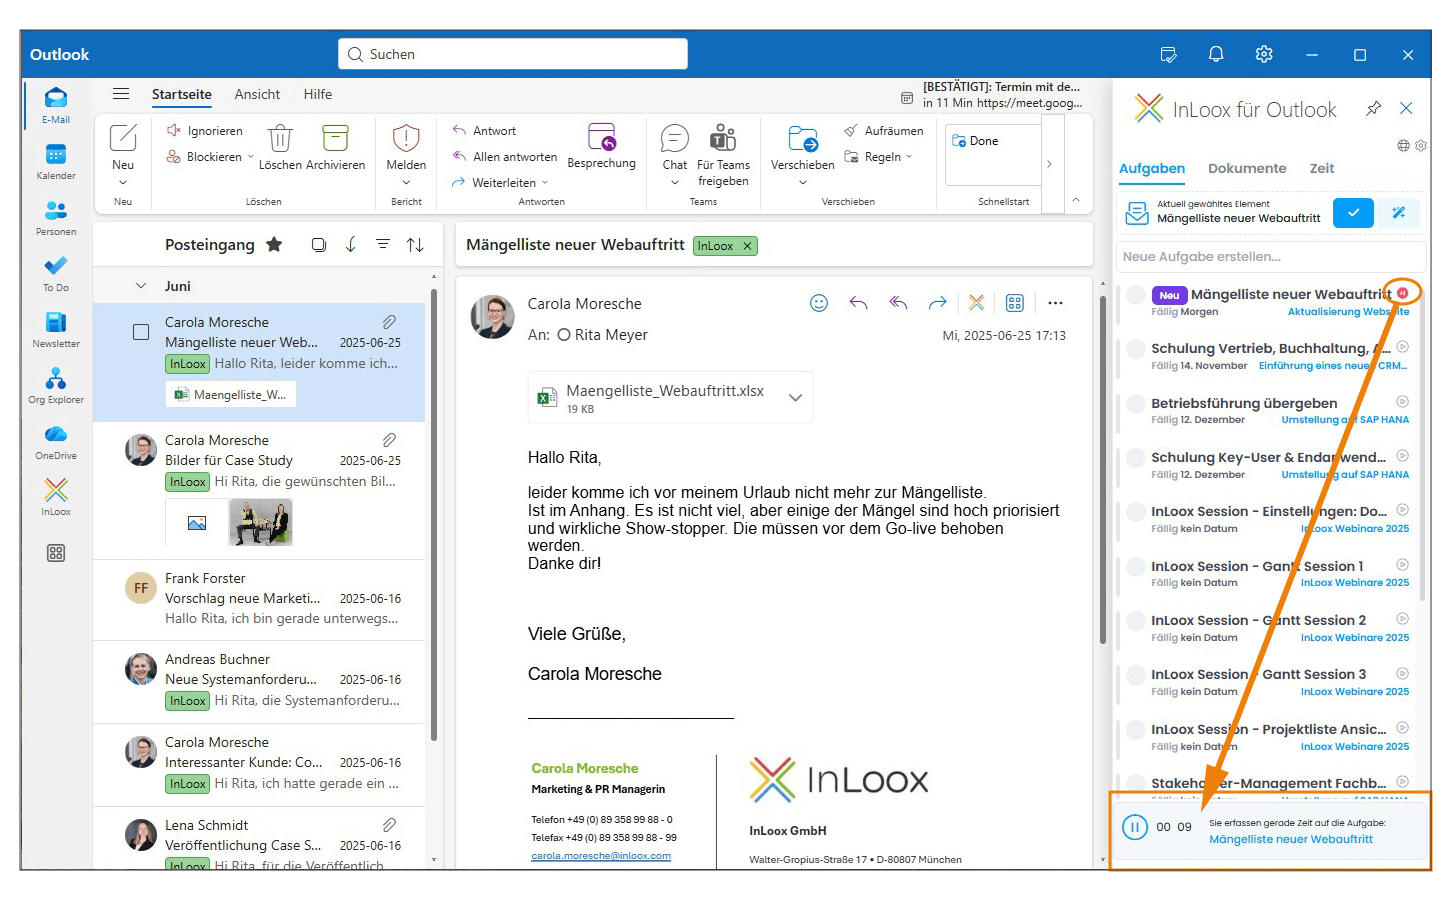Screen dimensions: 1450x900
Task: Click Aufräumen in the ribbon
Action: (x=884, y=131)
